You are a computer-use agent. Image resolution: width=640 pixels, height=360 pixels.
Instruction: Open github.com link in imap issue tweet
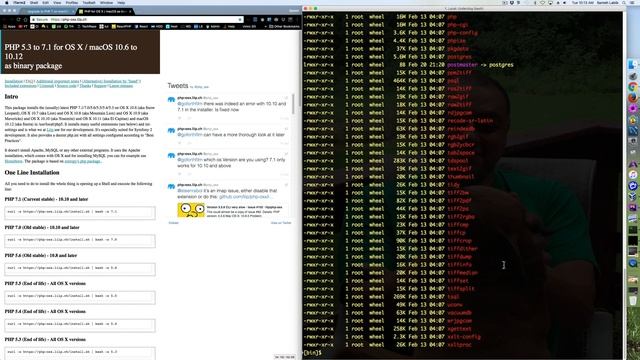246,197
